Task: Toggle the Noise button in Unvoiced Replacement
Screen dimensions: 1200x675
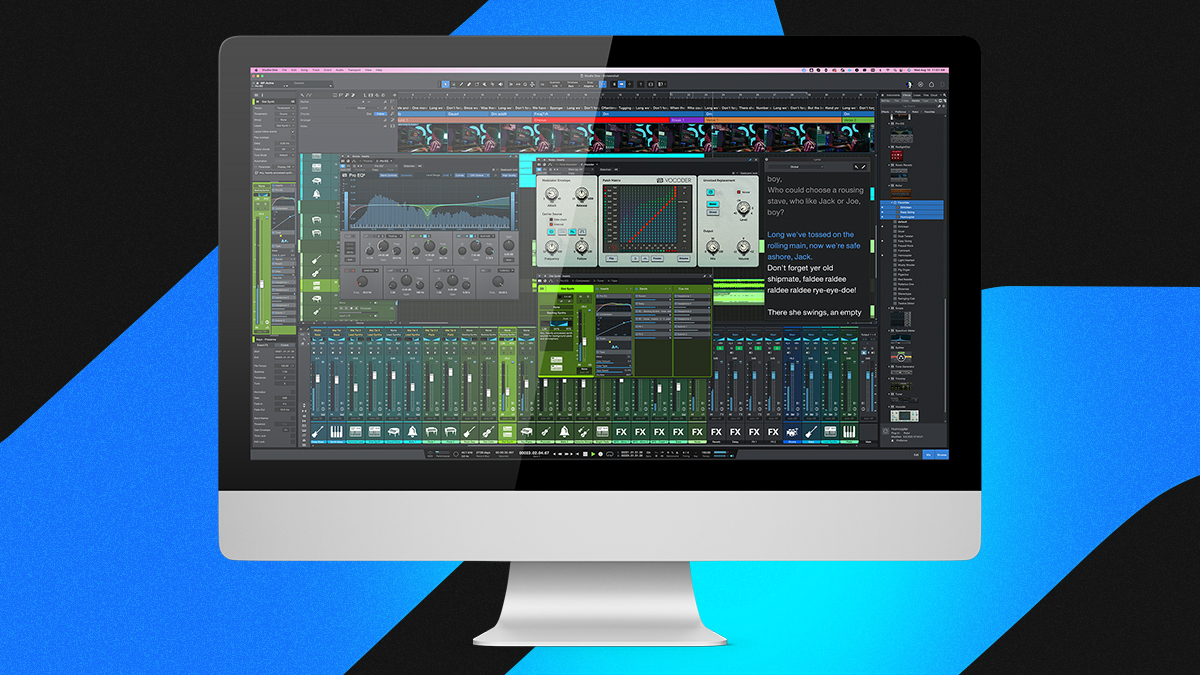Action: 713,204
